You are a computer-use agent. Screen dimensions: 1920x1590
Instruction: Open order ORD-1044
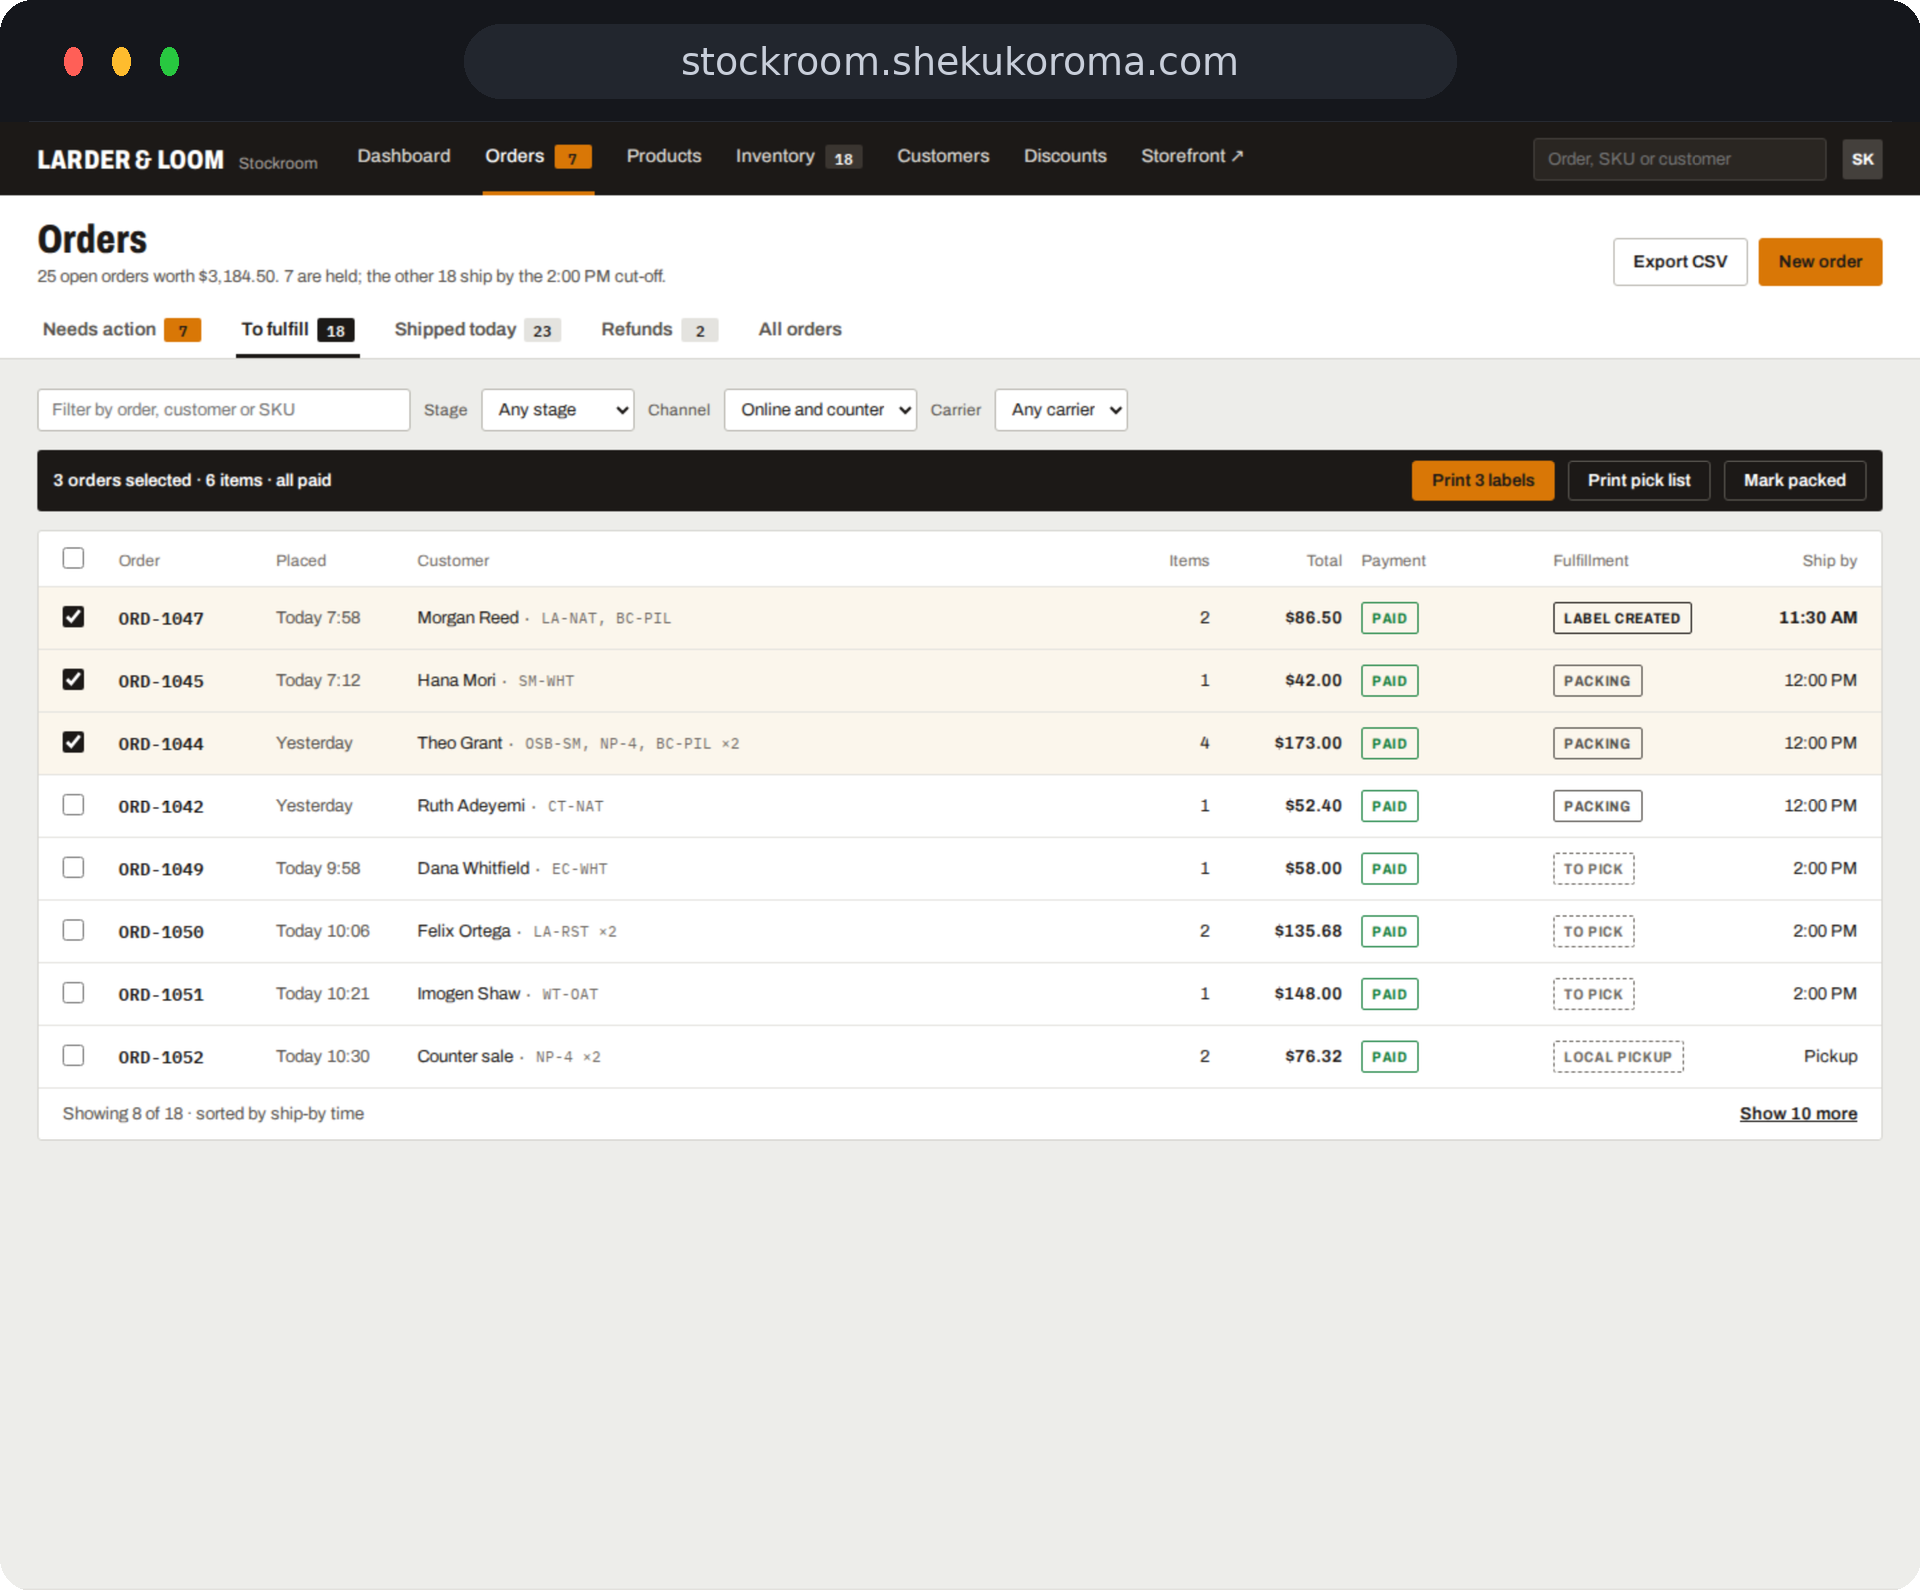tap(161, 744)
